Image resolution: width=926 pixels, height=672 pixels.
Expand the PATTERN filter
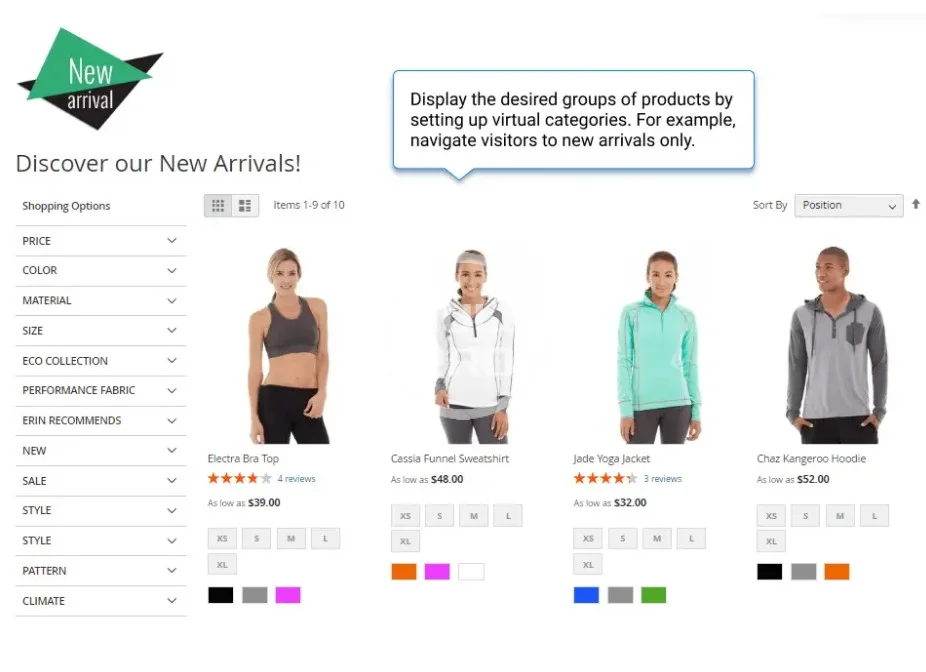(x=101, y=571)
